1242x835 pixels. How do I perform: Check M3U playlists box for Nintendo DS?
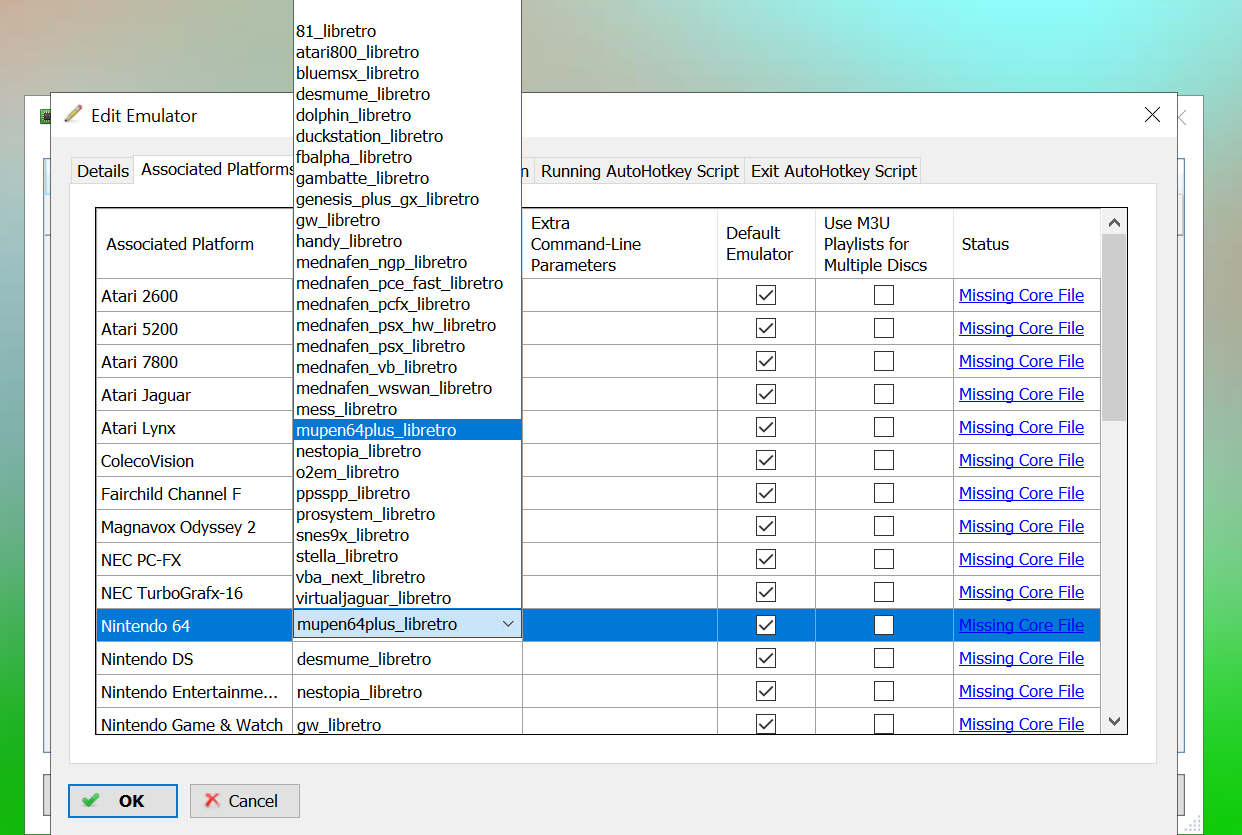coord(884,658)
